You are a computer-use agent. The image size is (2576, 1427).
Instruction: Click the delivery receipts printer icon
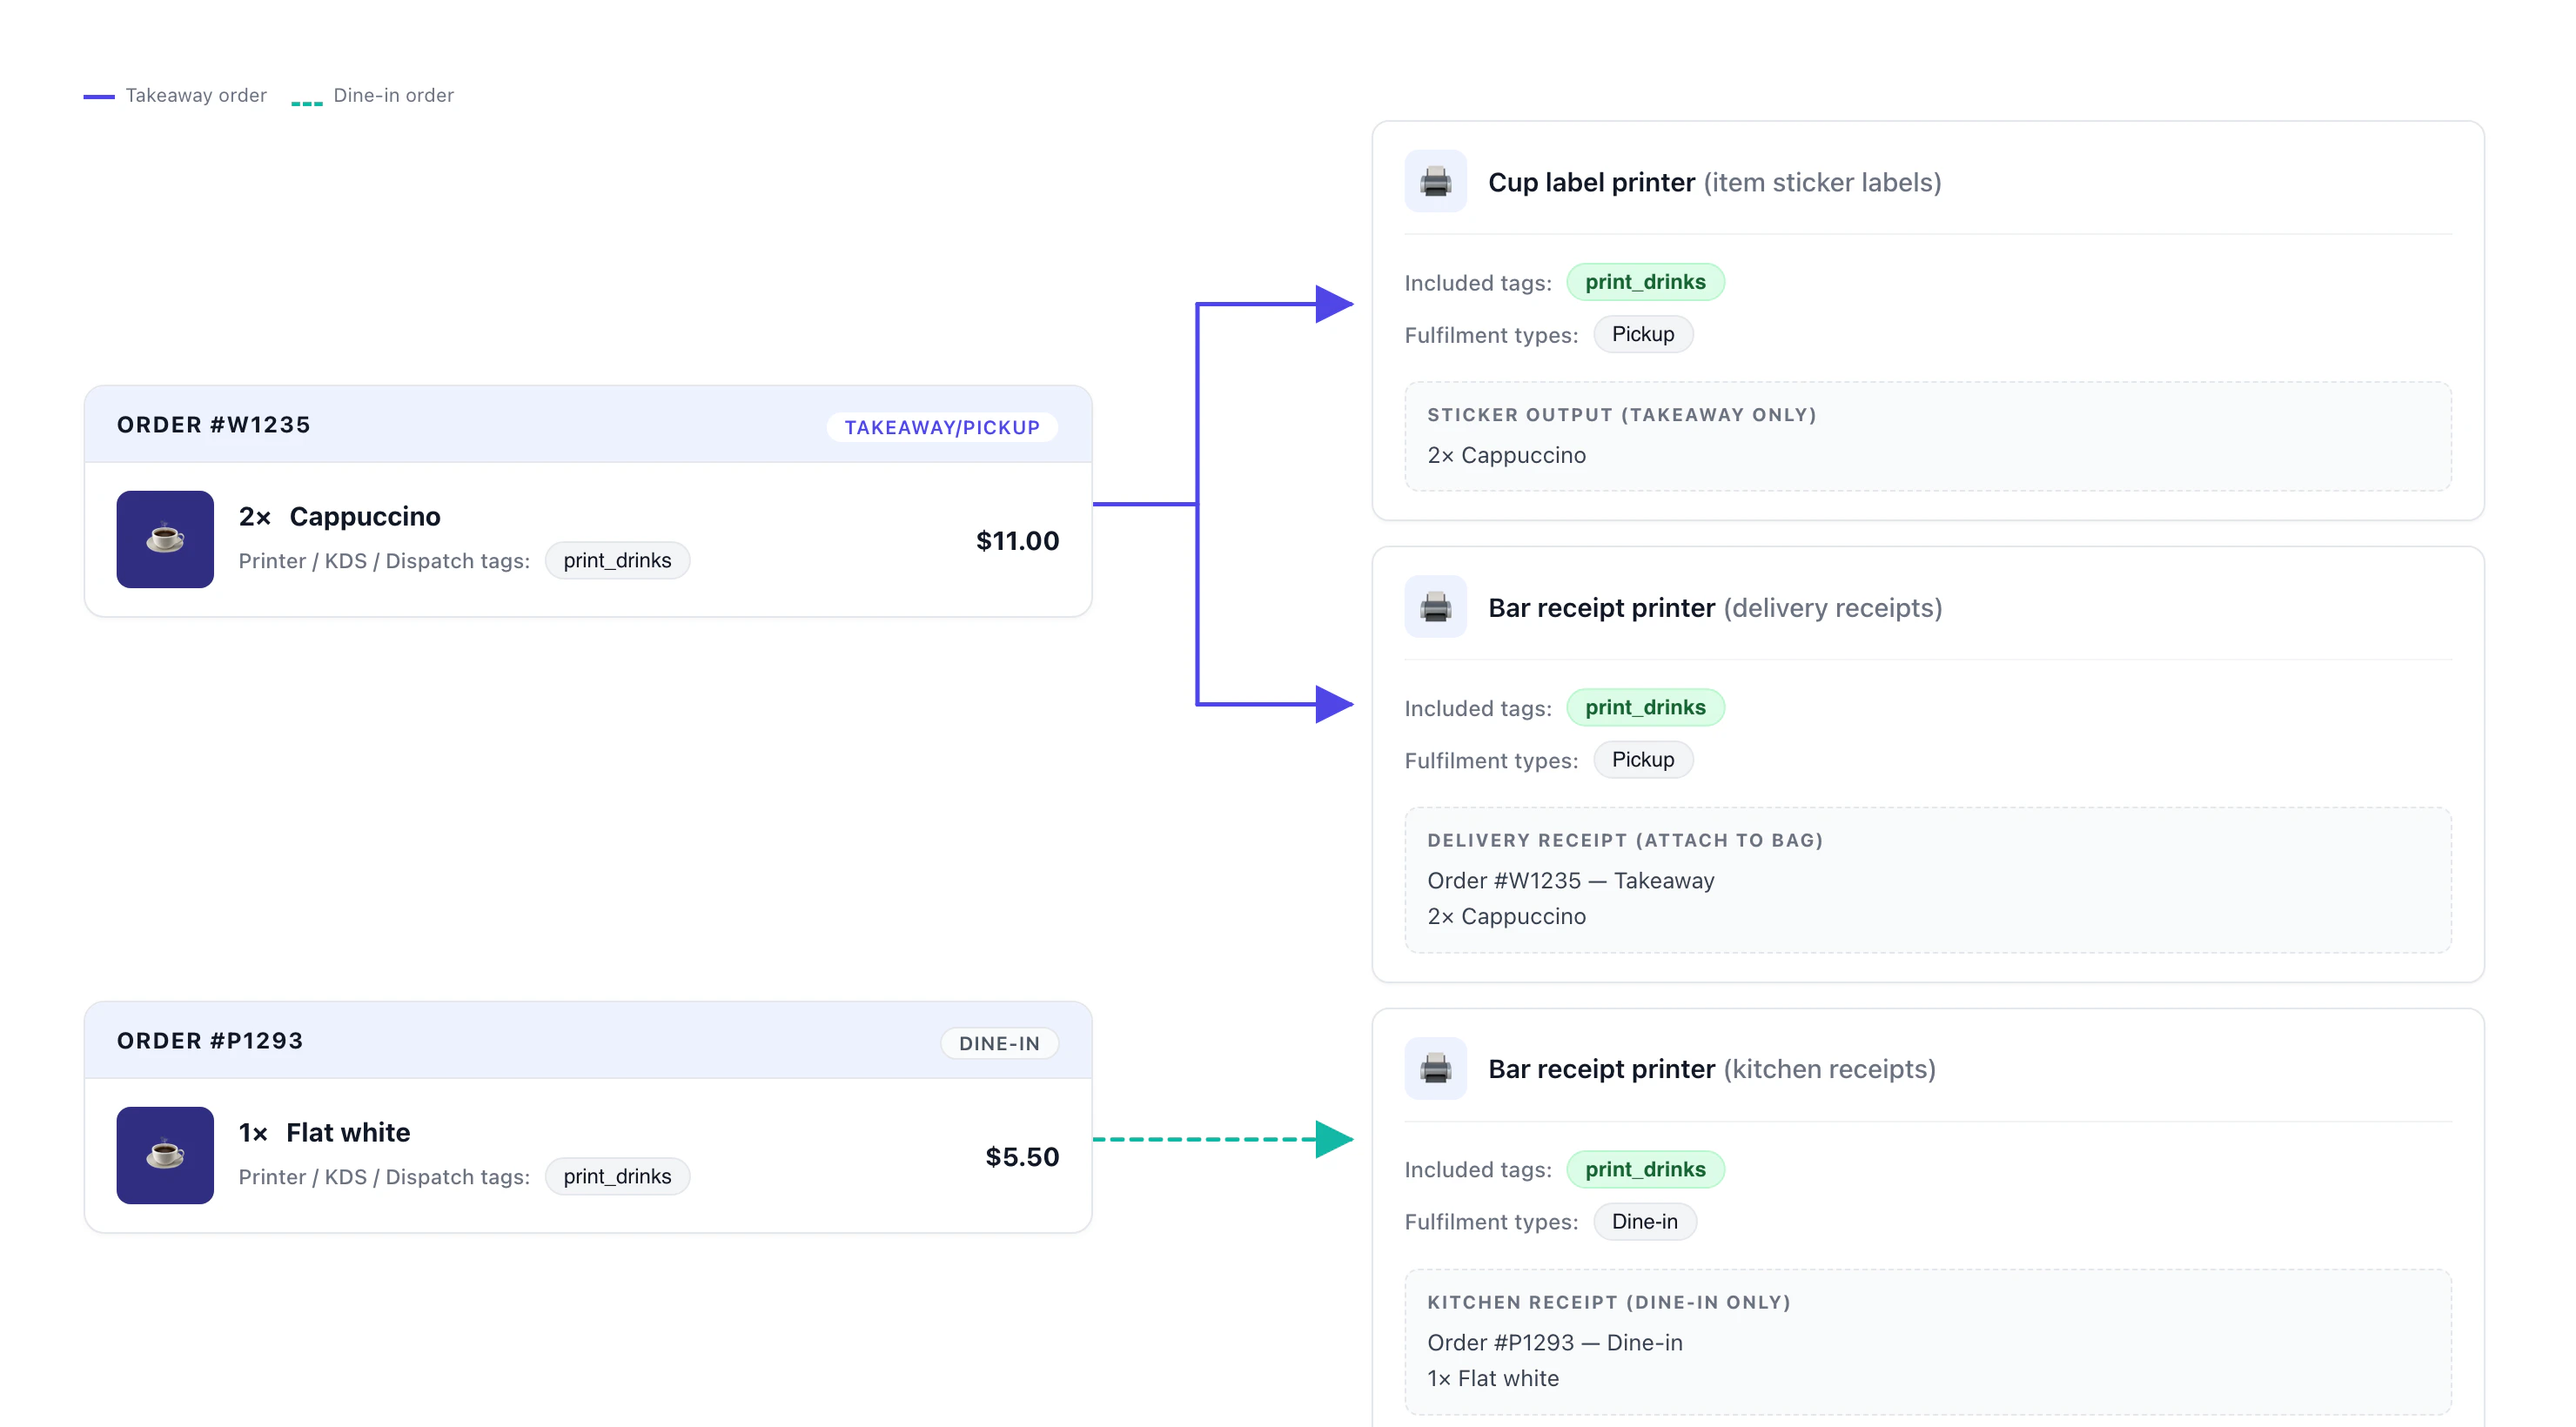tap(1435, 606)
